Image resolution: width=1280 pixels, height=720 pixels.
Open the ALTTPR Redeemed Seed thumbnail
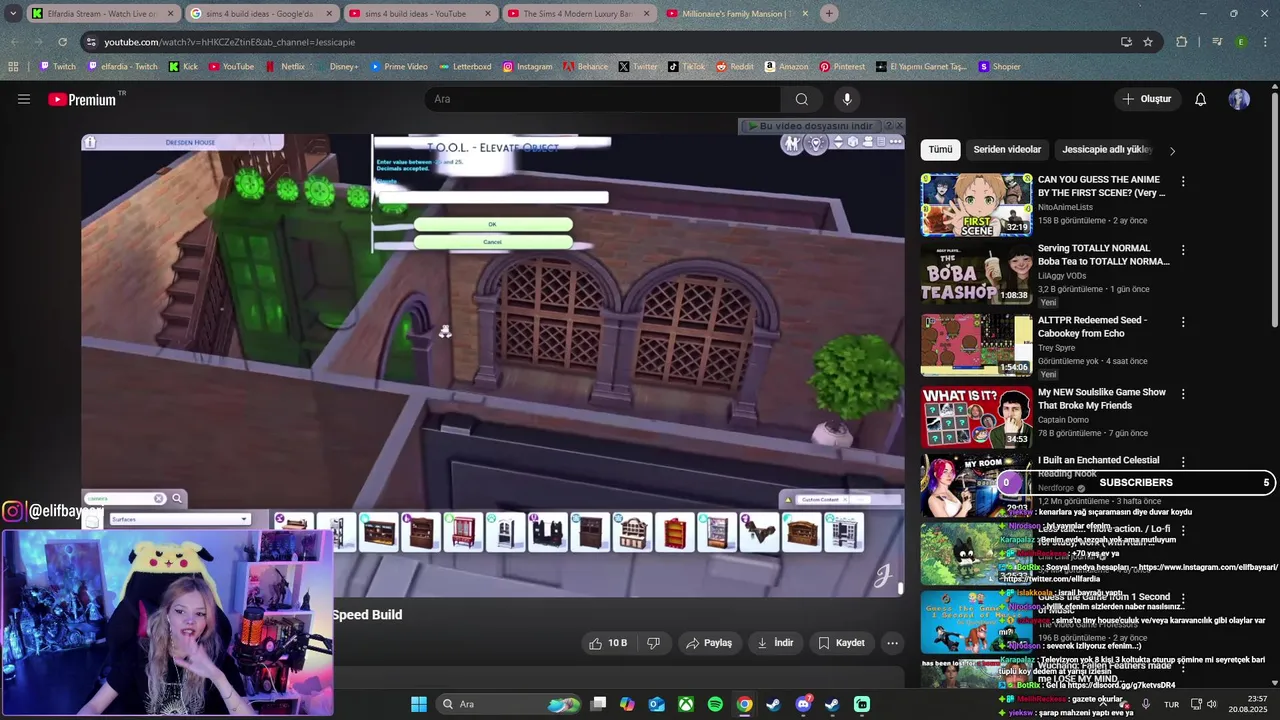pos(976,345)
